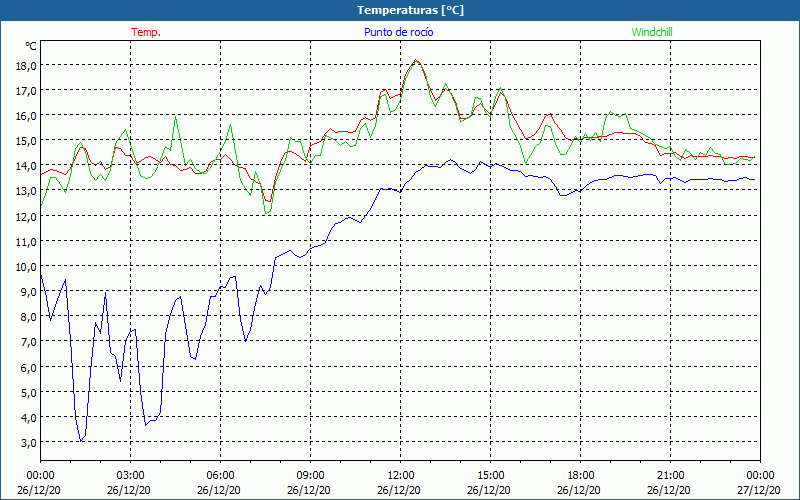Click the 9,0 y-axis value
Screen dimensions: 800x500
coord(29,292)
